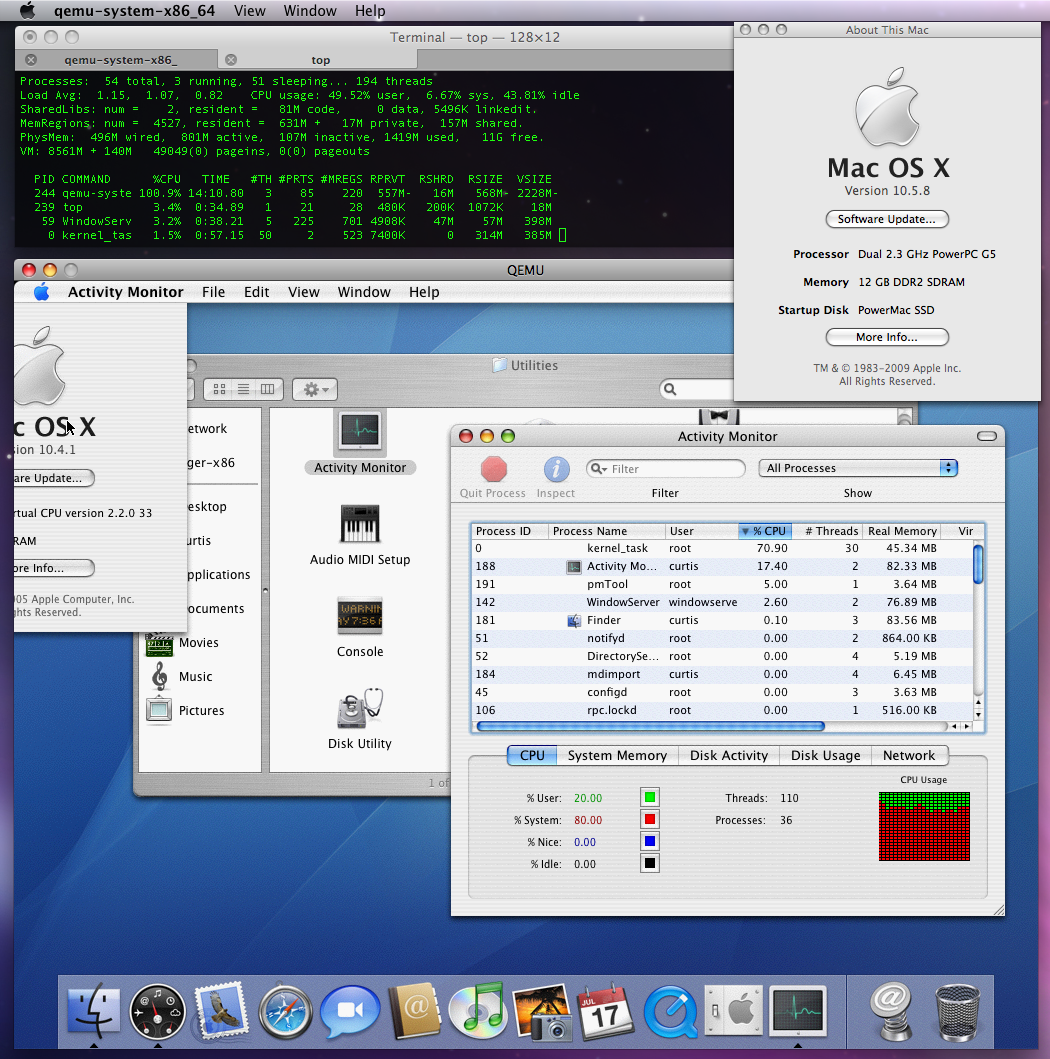Switch Utilities window to icon view
This screenshot has width=1050, height=1059.
point(219,389)
